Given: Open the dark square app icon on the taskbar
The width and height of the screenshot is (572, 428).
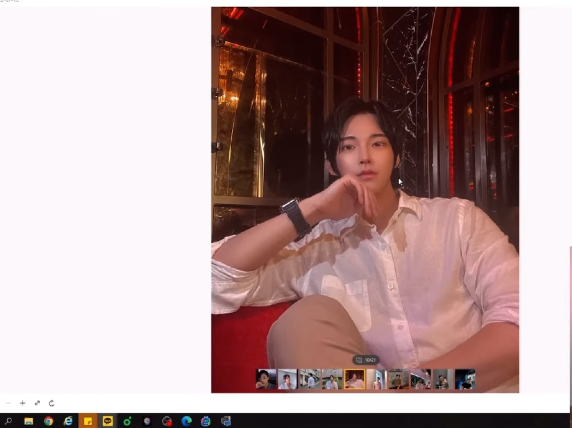Looking at the screenshot, I should tap(147, 421).
